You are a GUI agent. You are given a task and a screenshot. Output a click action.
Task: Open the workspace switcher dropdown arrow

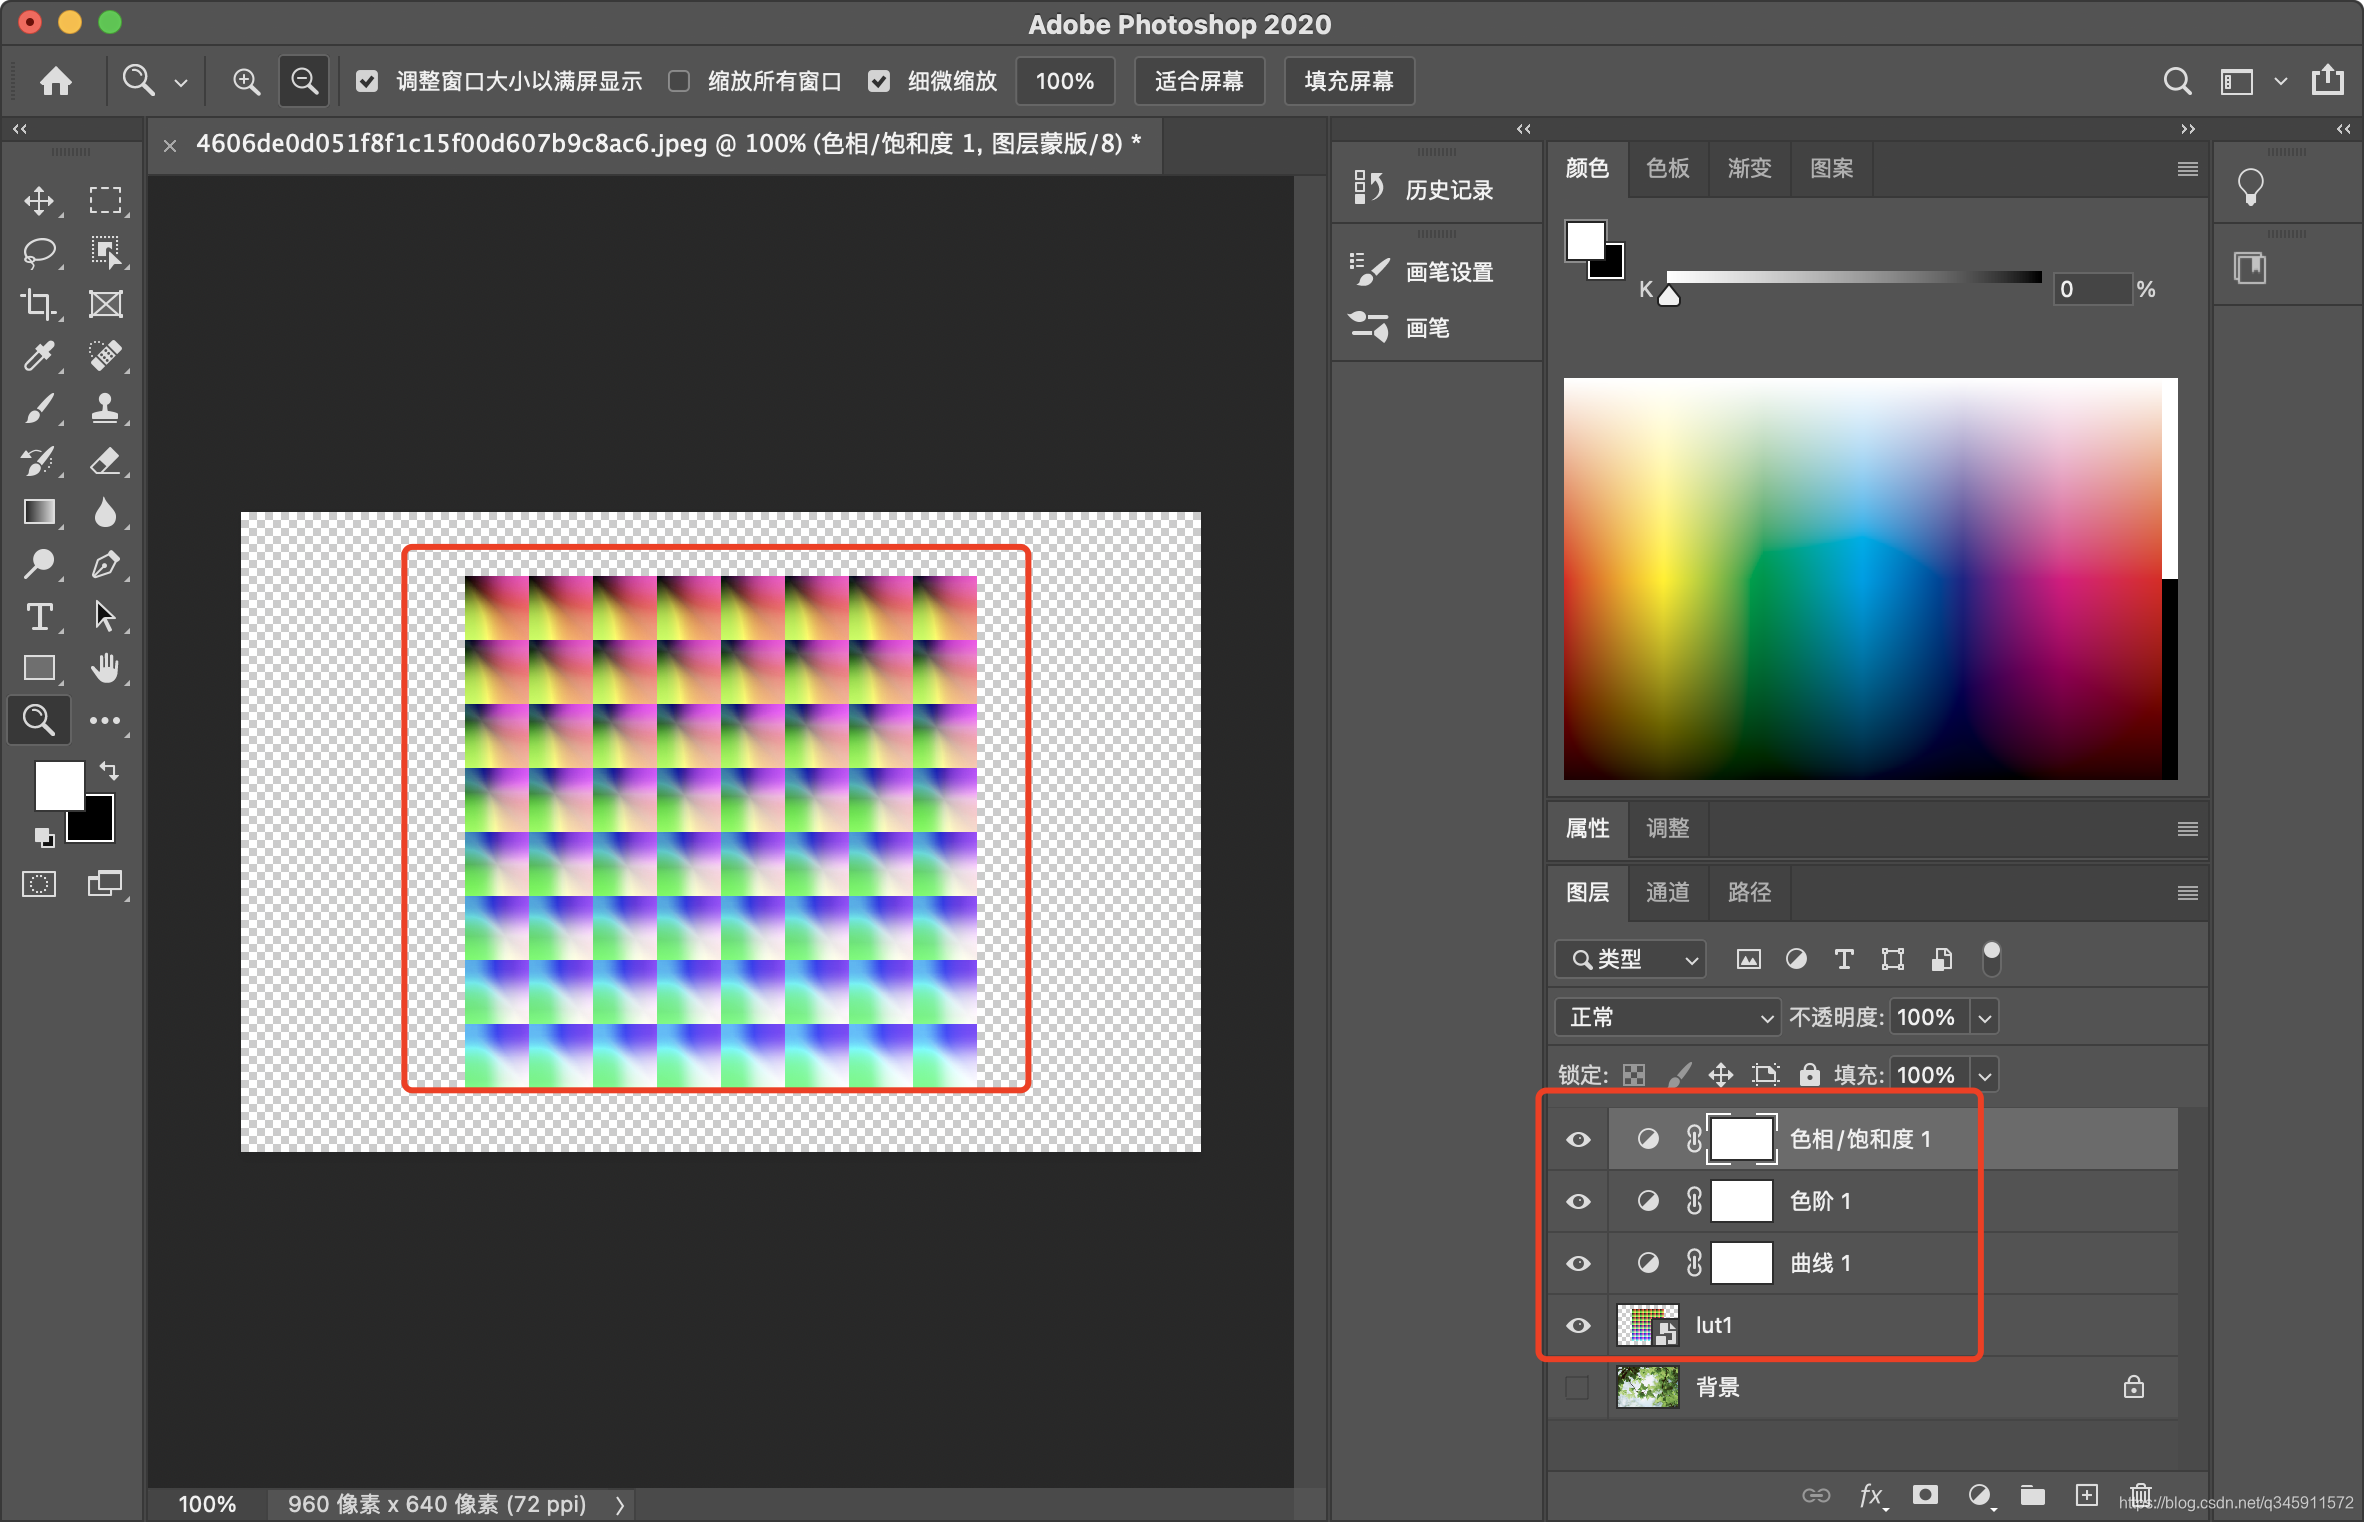pyautogui.click(x=2281, y=82)
